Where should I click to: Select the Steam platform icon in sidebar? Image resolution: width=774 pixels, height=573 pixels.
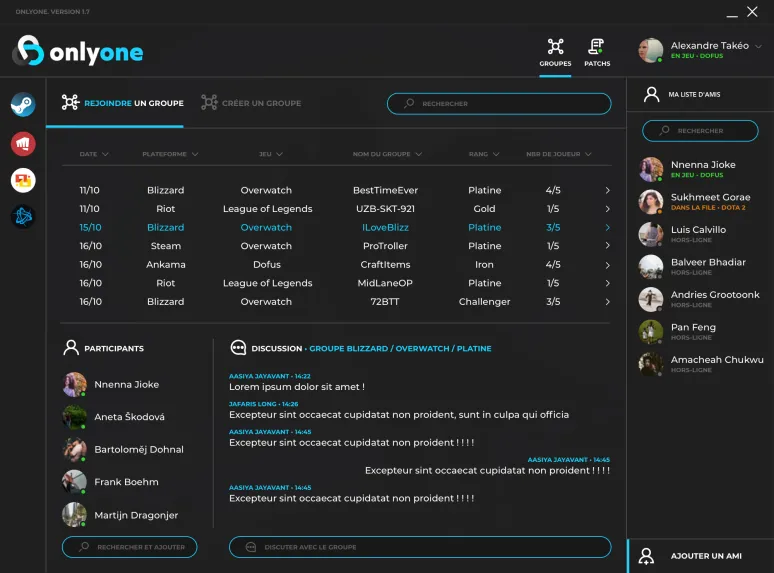point(23,105)
